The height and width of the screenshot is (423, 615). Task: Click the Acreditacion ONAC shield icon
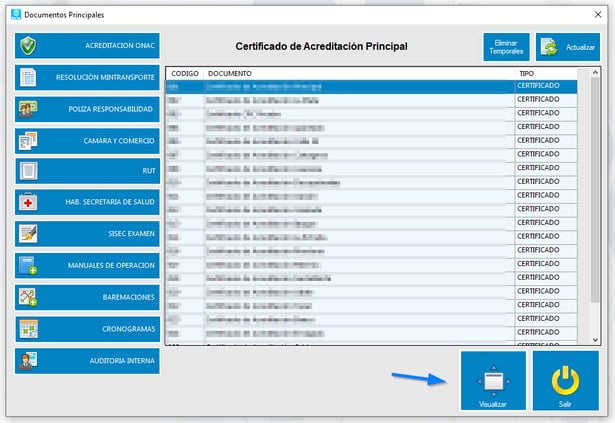(29, 46)
